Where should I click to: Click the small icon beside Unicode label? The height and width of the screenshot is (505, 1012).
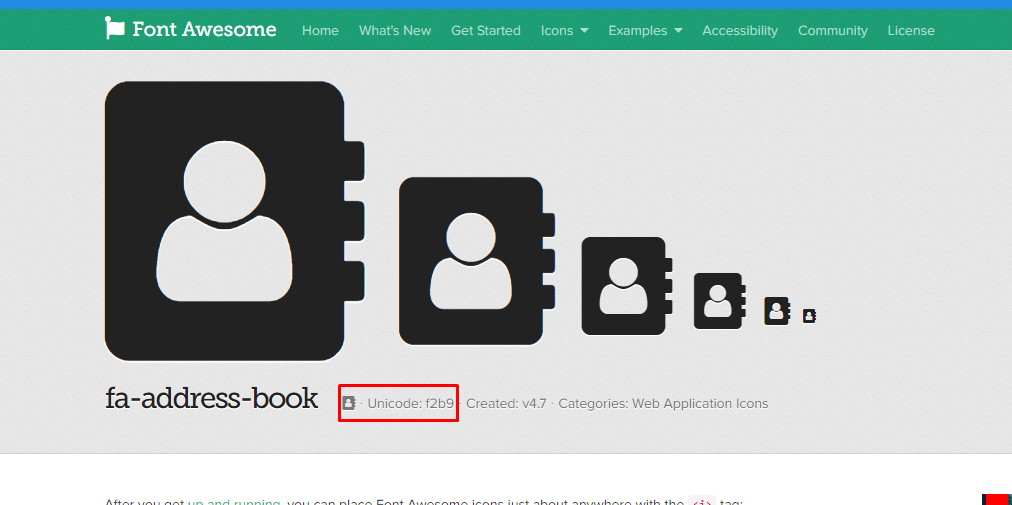click(349, 403)
